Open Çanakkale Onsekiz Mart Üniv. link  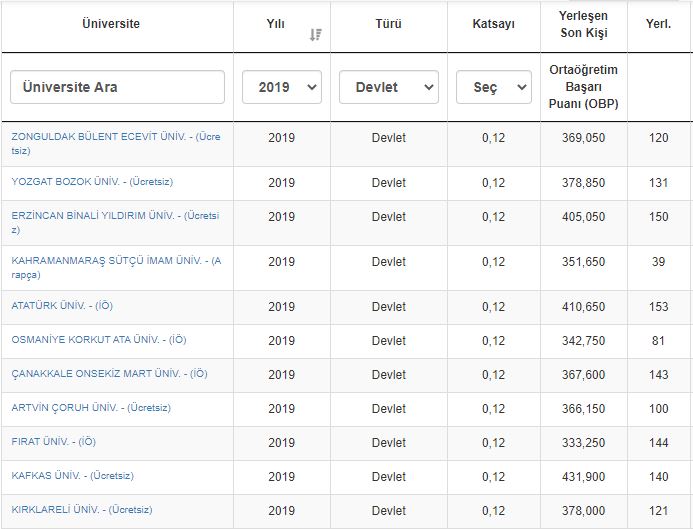pos(109,373)
